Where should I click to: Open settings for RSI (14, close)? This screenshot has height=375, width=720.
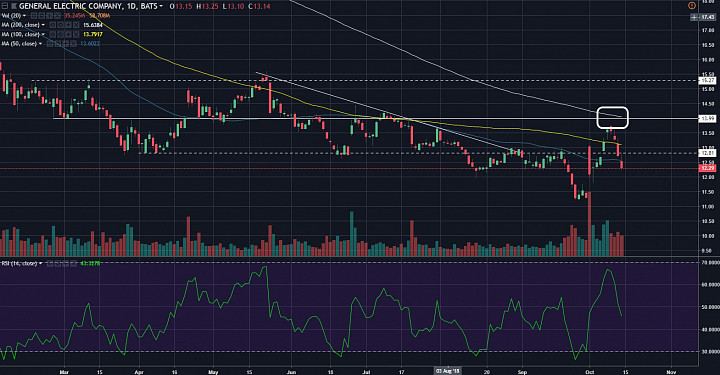(57, 263)
